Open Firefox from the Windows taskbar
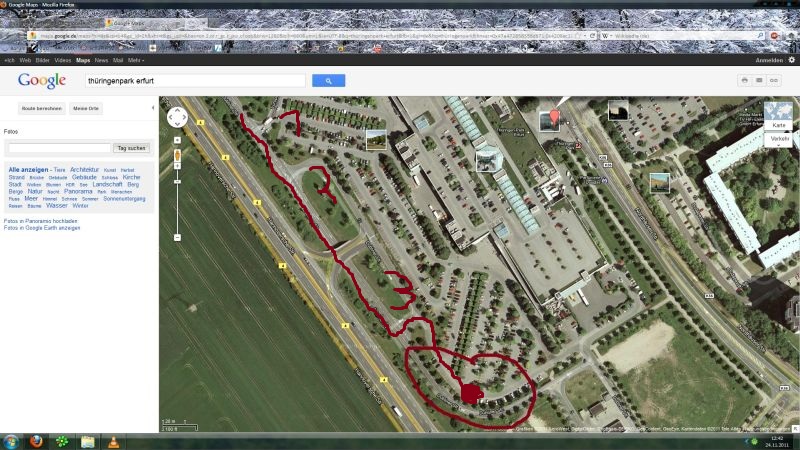Screen dimensions: 800x450 (36, 441)
